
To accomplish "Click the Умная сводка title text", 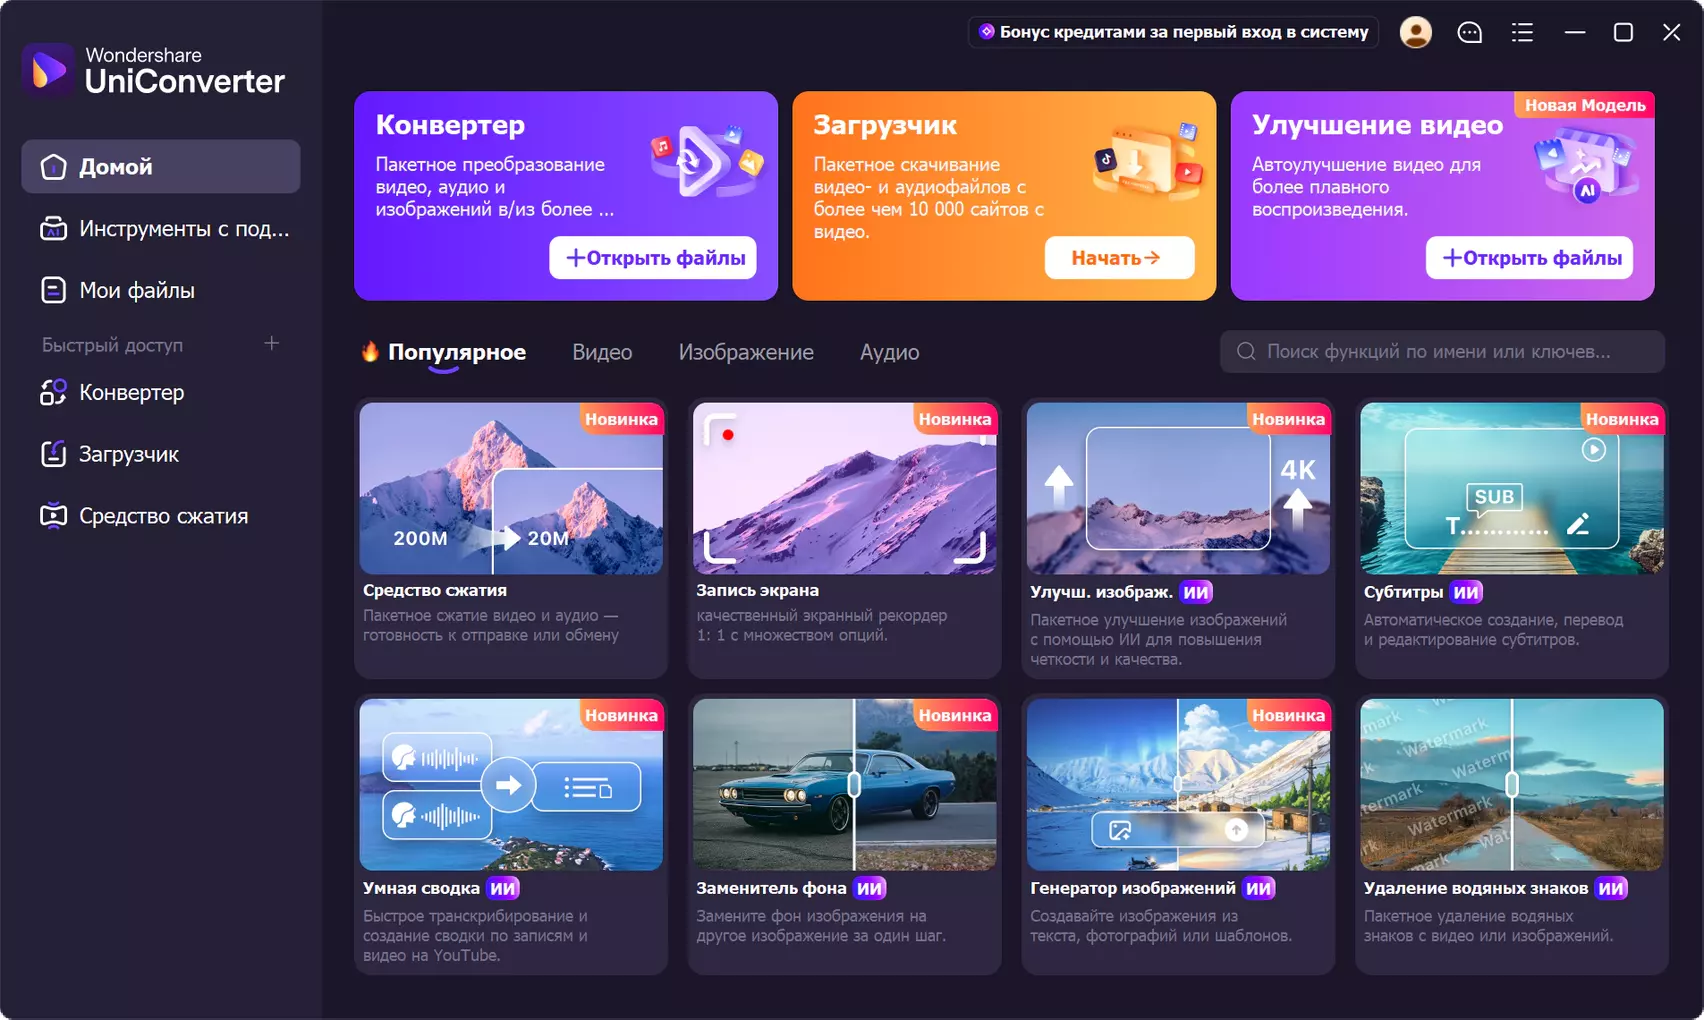I will [421, 888].
